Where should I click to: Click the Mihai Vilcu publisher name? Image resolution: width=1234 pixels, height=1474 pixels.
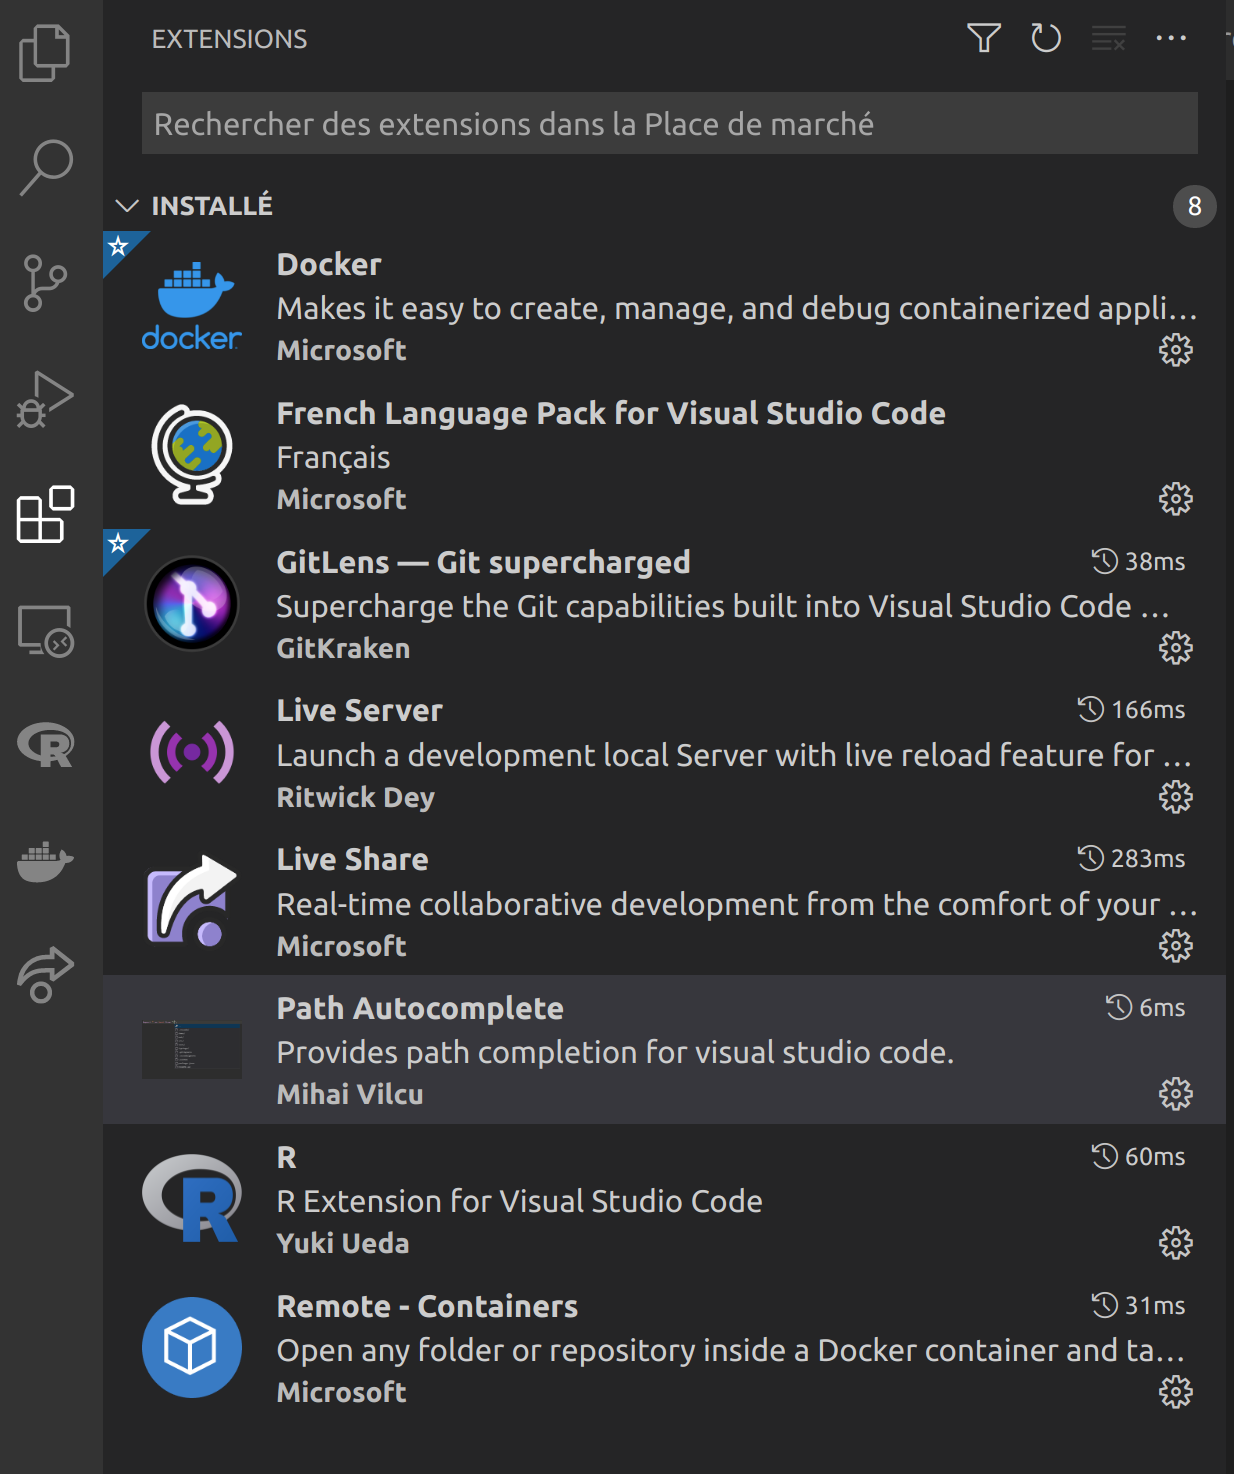click(x=350, y=1094)
